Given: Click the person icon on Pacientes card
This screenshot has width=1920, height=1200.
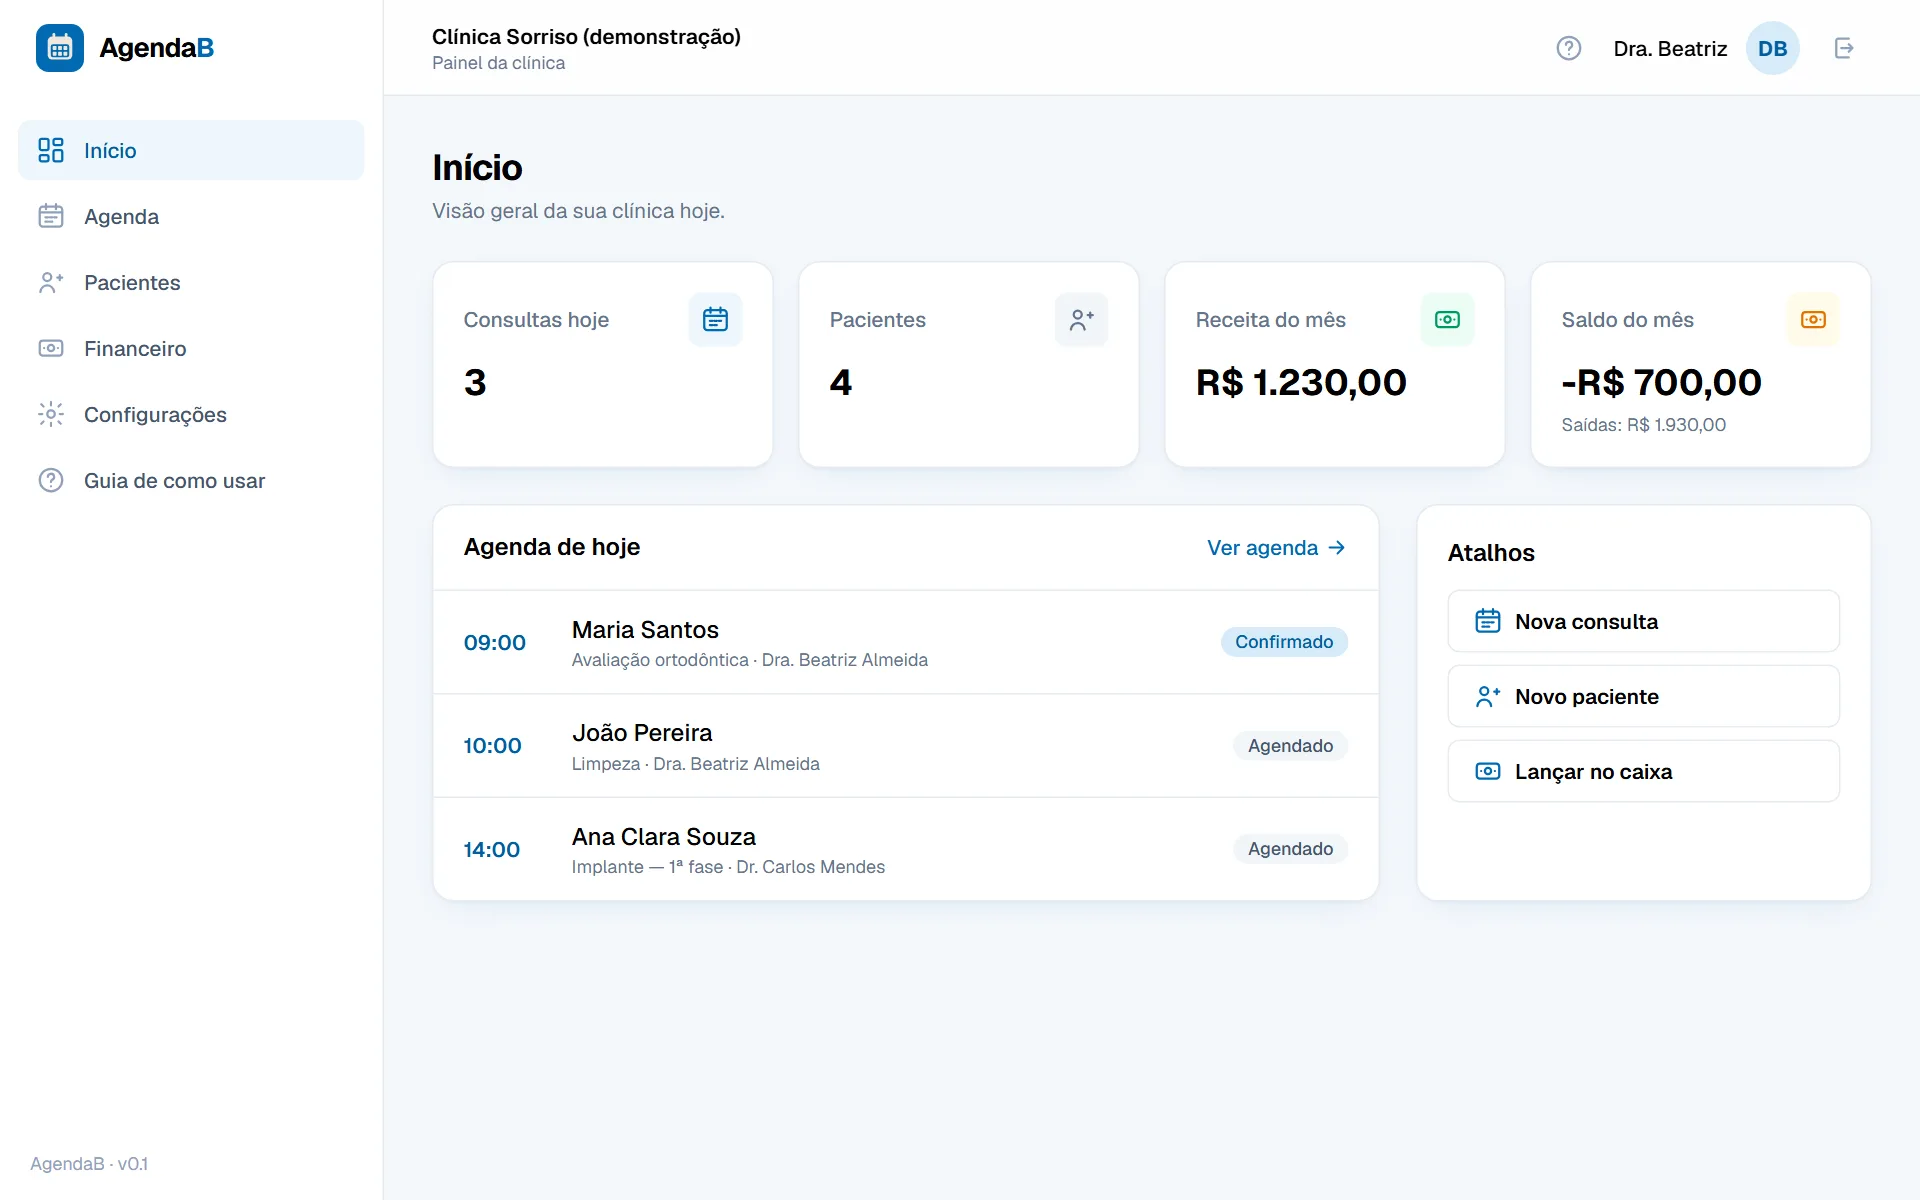Looking at the screenshot, I should pyautogui.click(x=1082, y=319).
